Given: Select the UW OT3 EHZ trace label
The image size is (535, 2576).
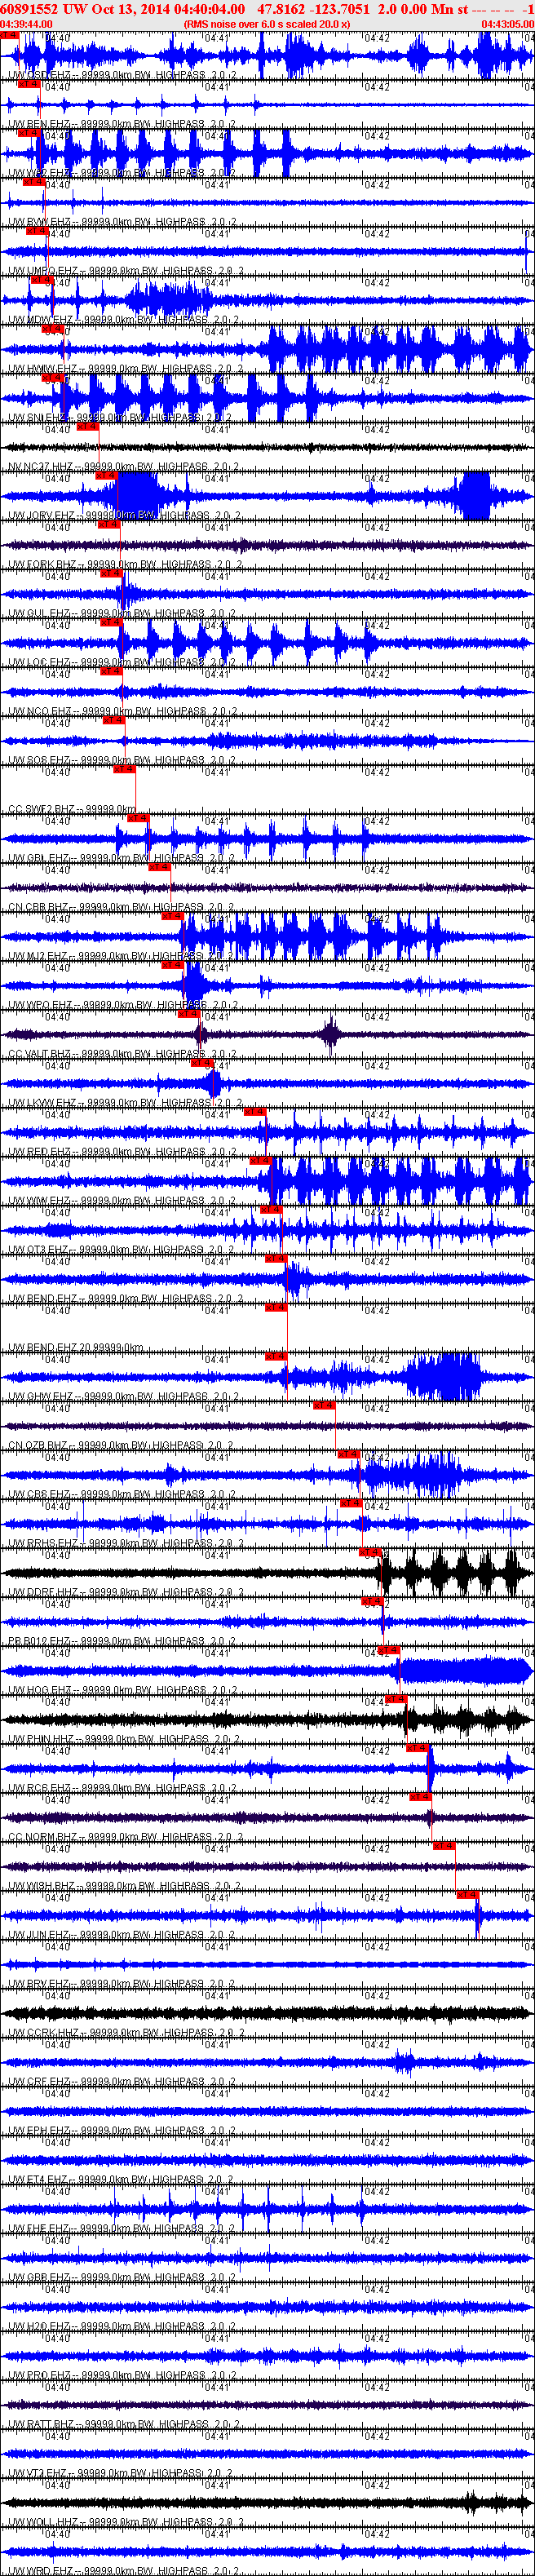Looking at the screenshot, I should pyautogui.click(x=122, y=1251).
